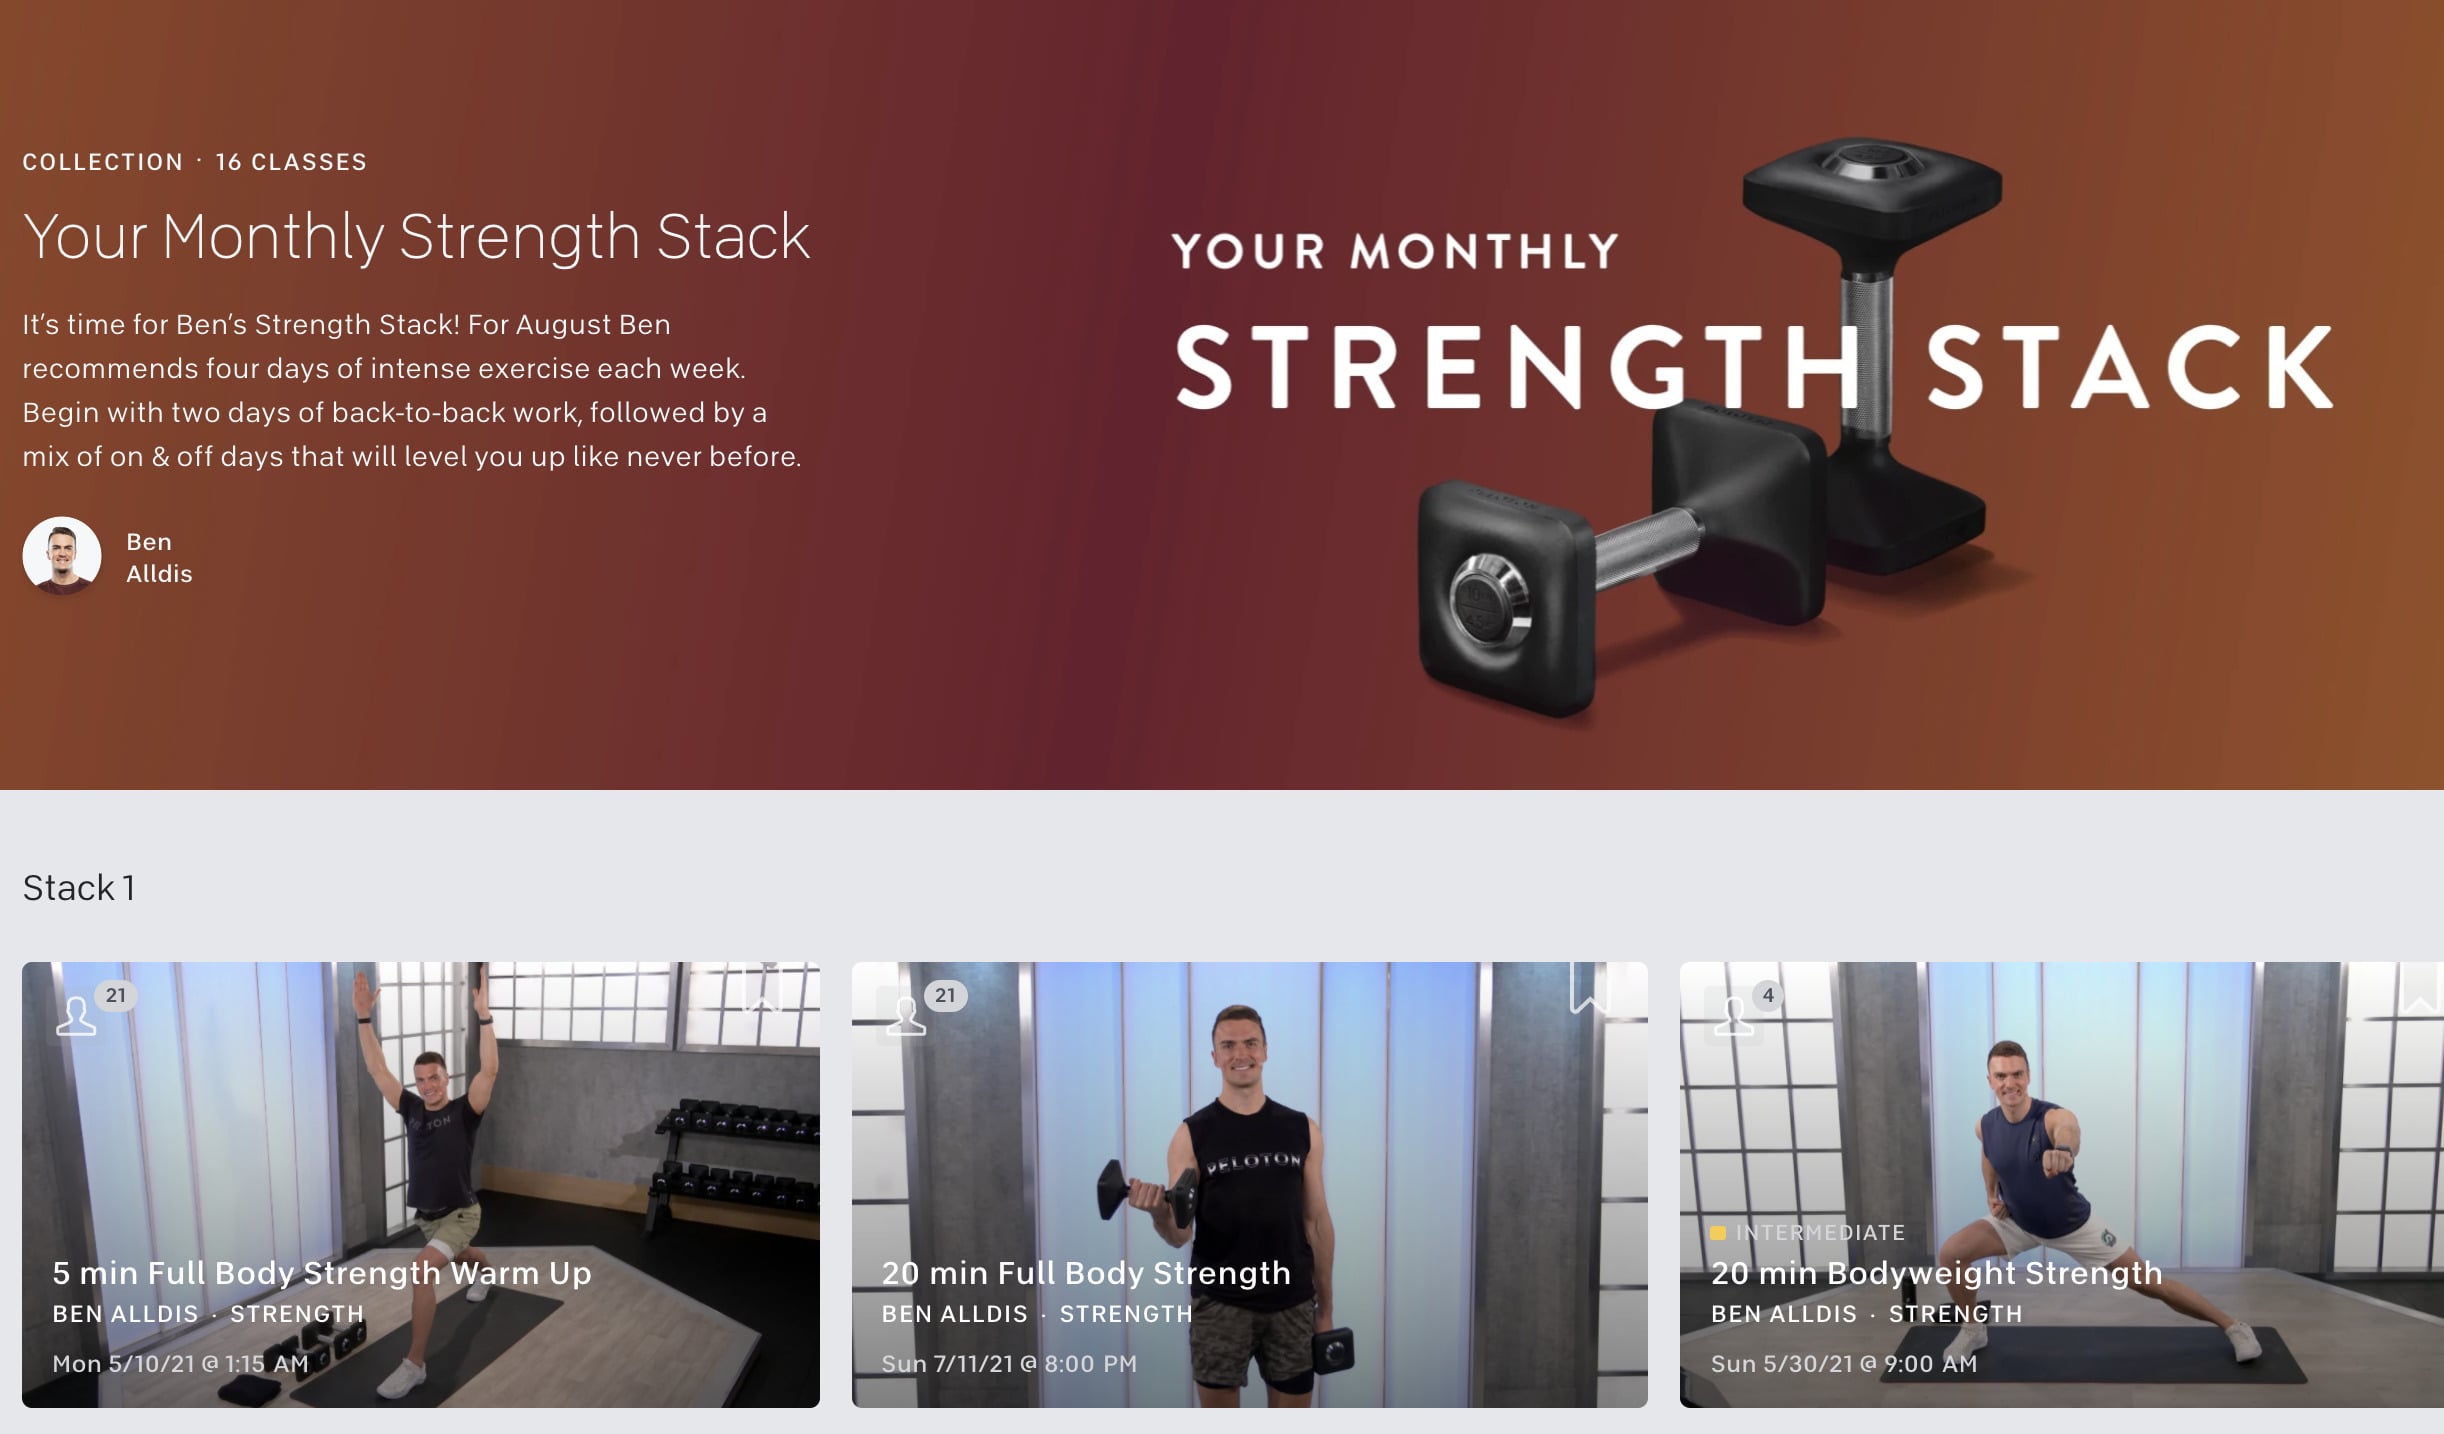The width and height of the screenshot is (2444, 1434).
Task: Click the Stack 1 section heading
Action: [x=79, y=888]
